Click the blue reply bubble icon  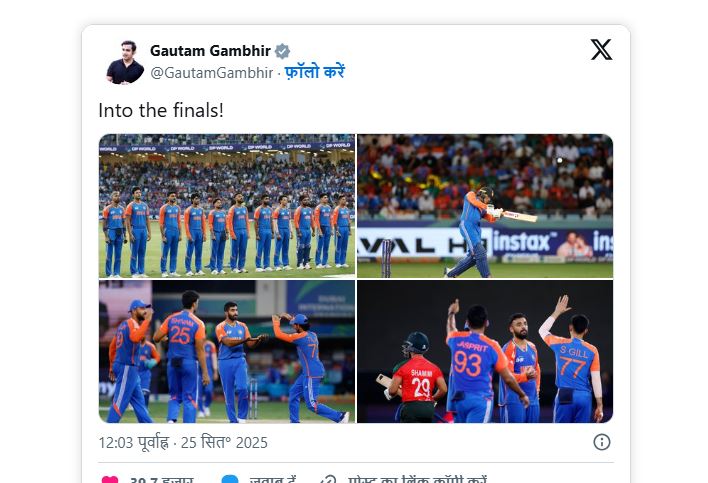click(x=229, y=481)
